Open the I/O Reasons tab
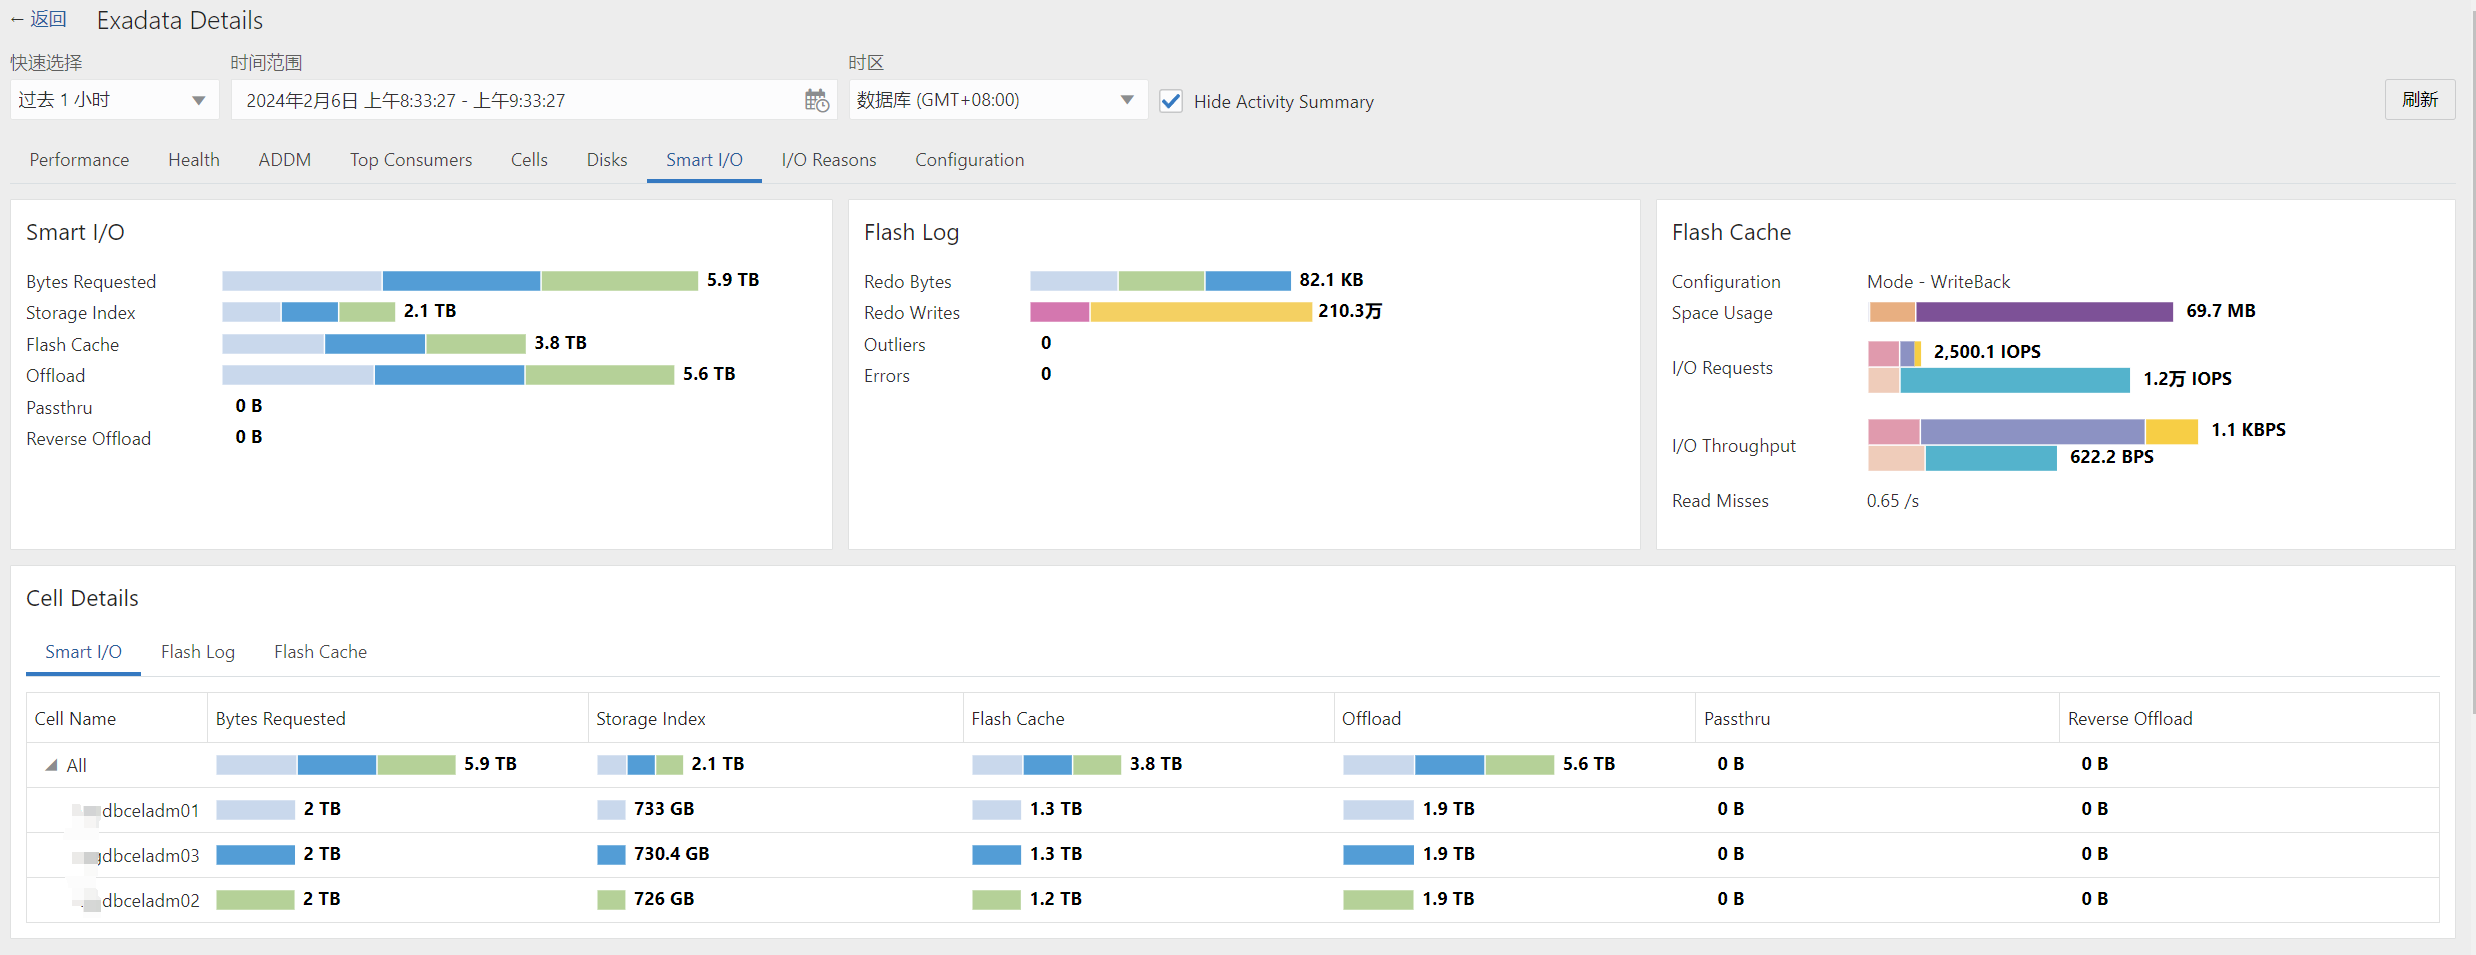2476x955 pixels. pos(829,160)
